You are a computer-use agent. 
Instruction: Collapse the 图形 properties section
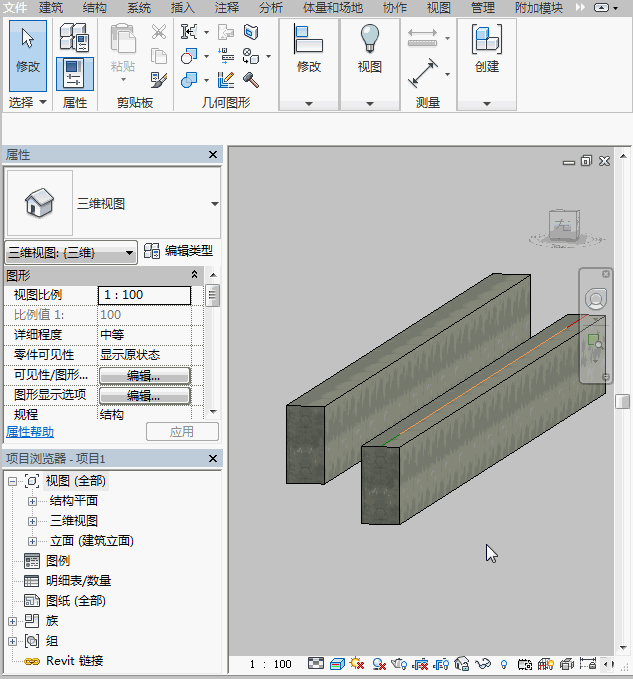pos(195,275)
